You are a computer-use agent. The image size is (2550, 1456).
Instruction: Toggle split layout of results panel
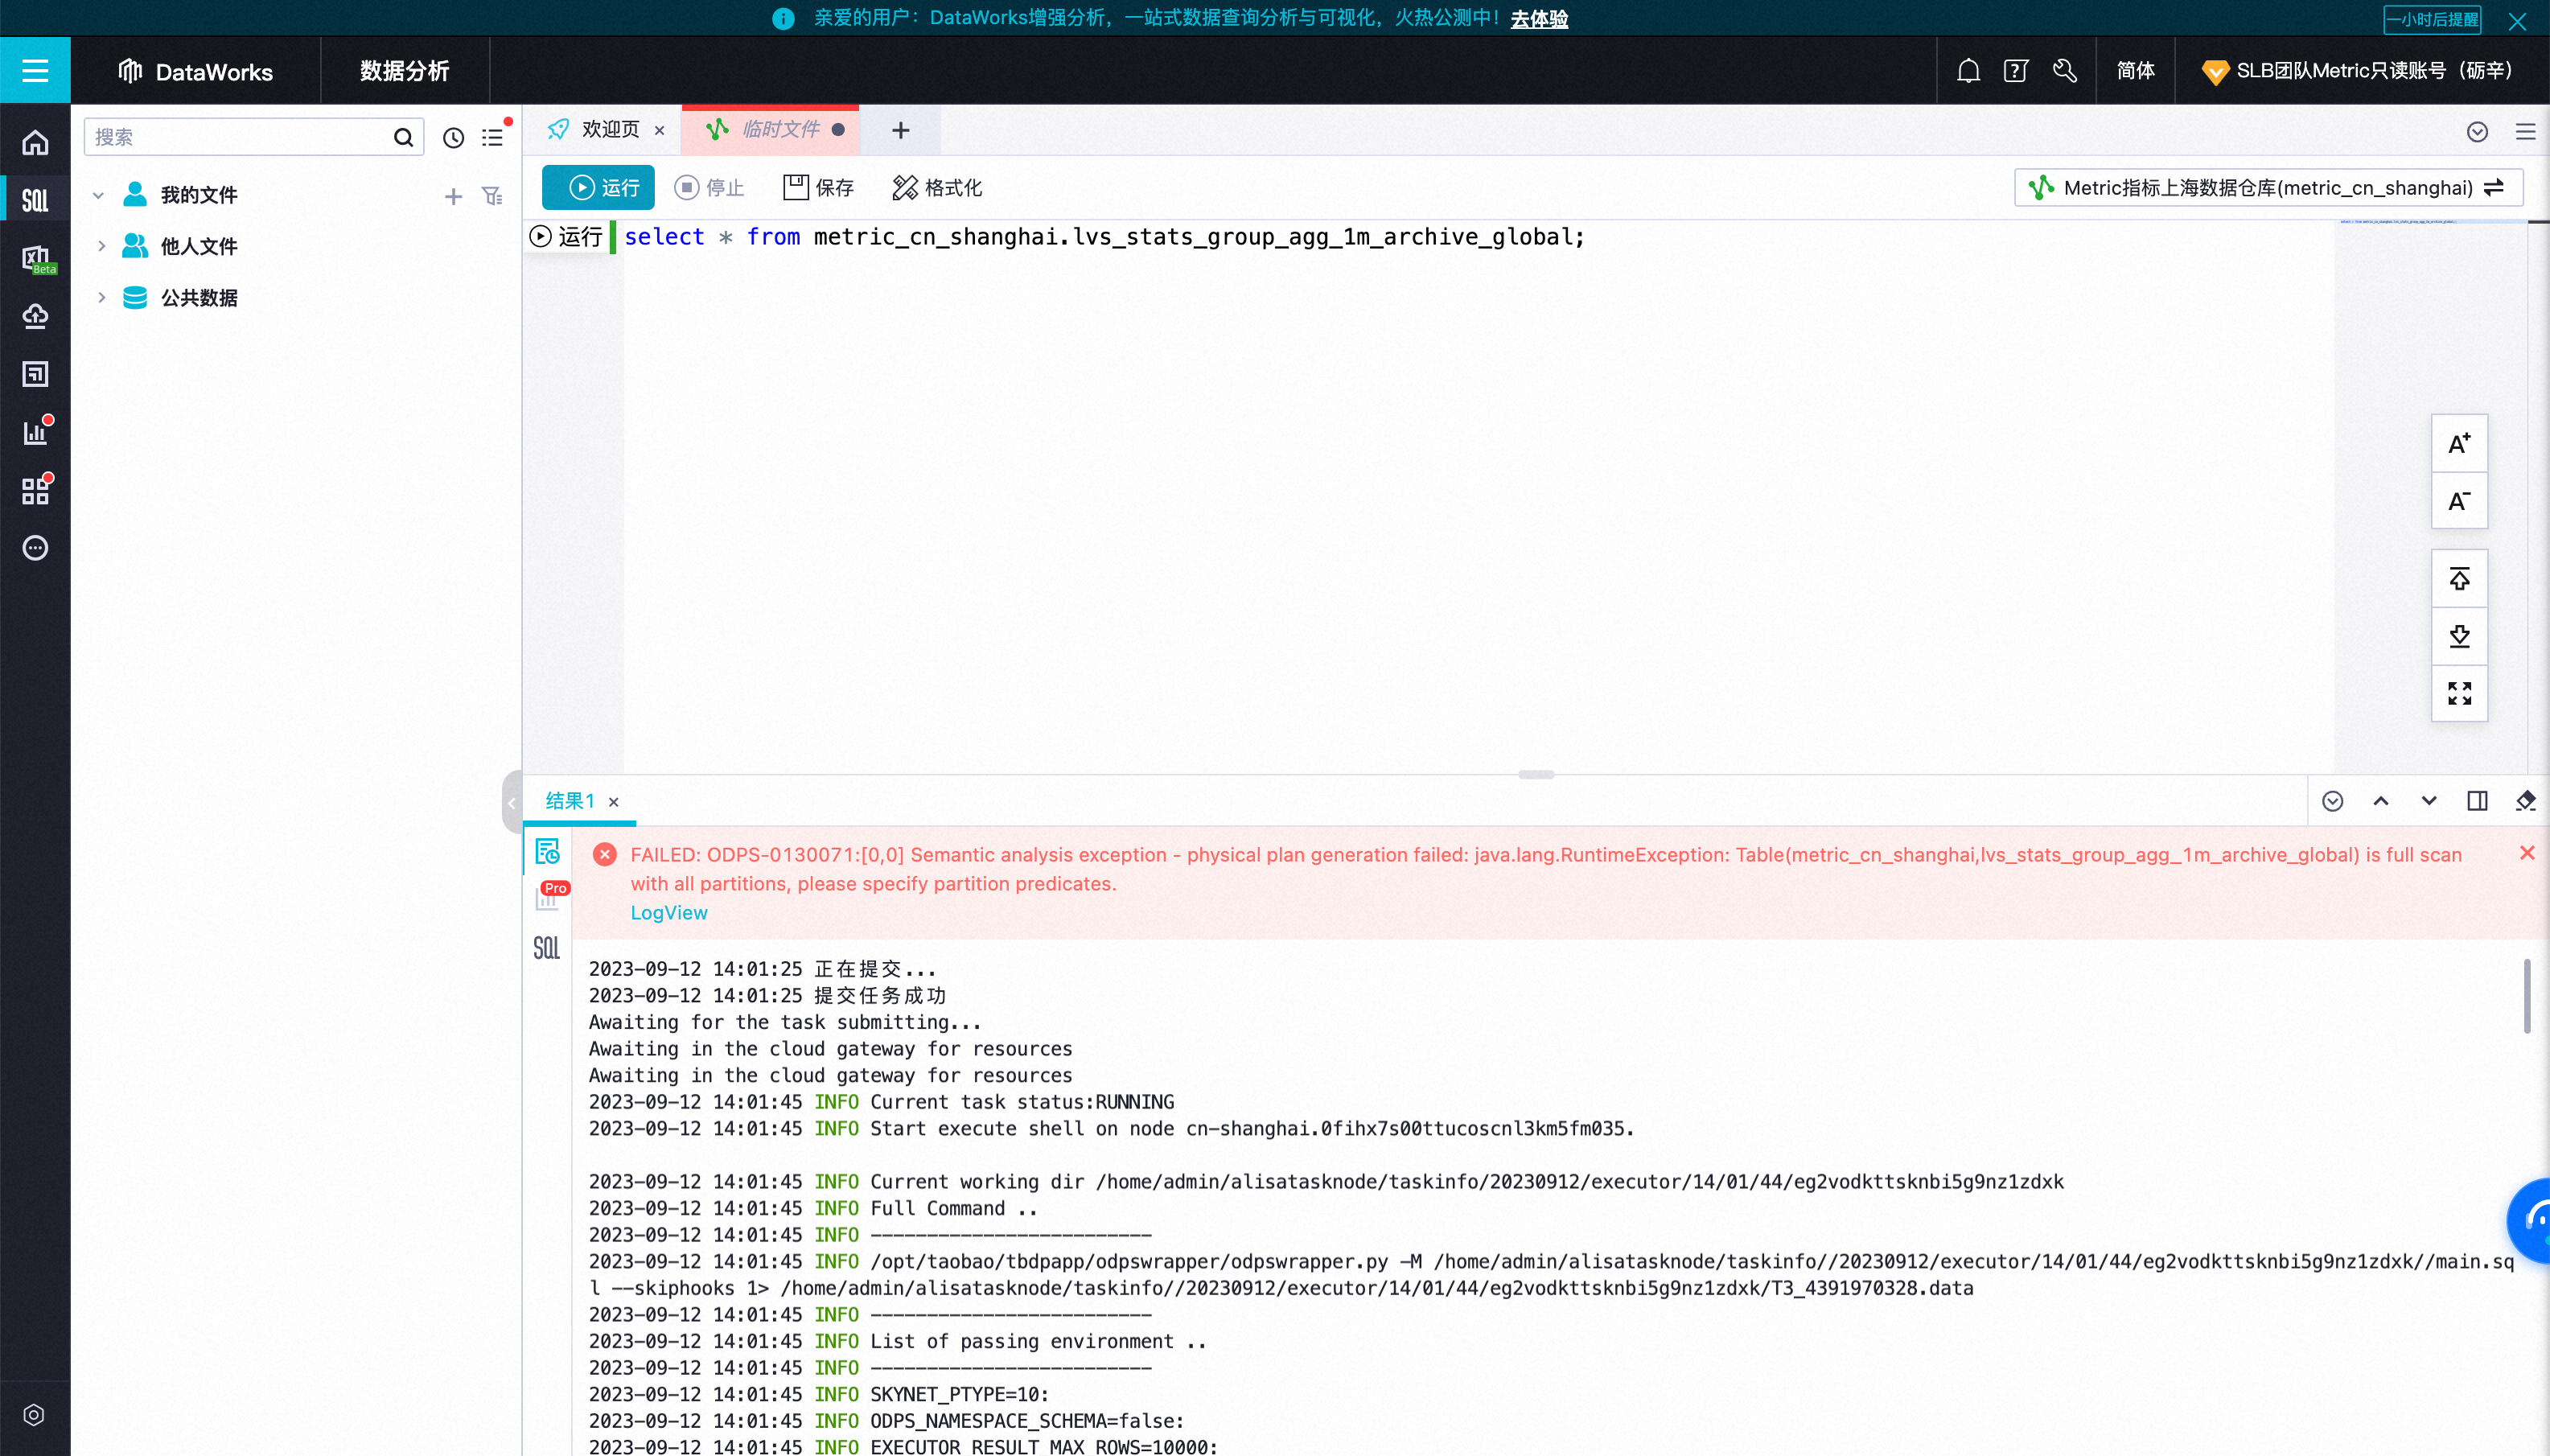[2477, 801]
